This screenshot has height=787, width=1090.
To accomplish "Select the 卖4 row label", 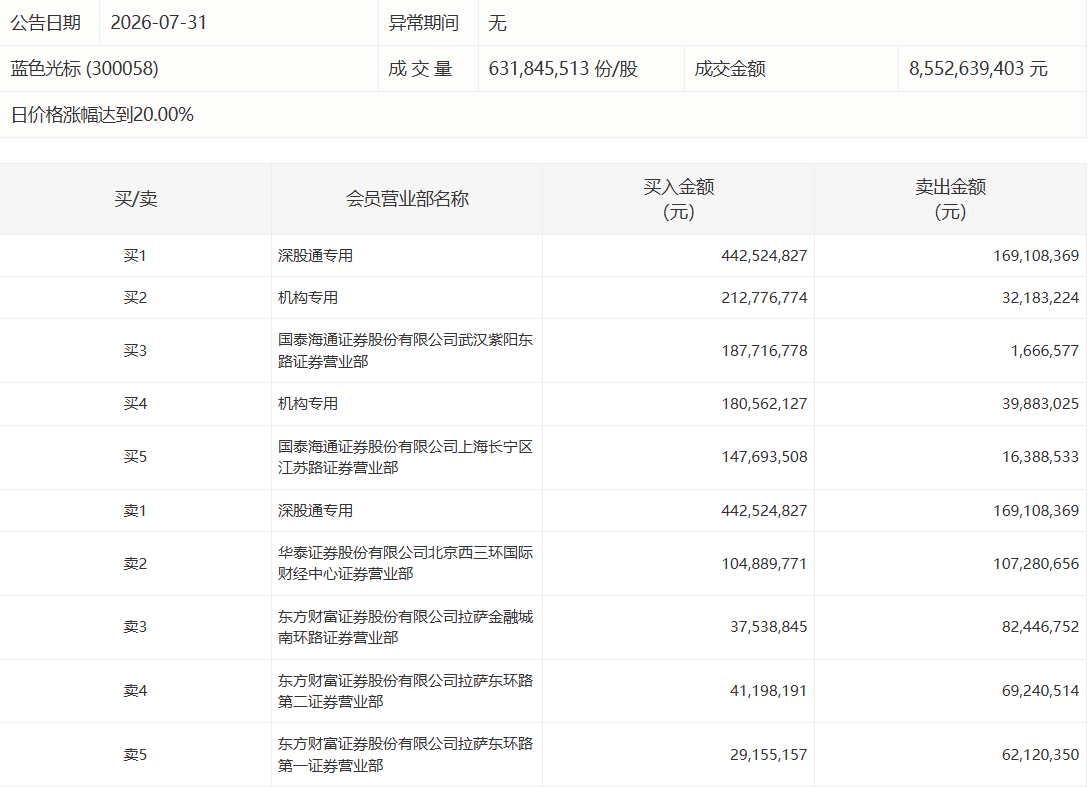I will pyautogui.click(x=135, y=691).
